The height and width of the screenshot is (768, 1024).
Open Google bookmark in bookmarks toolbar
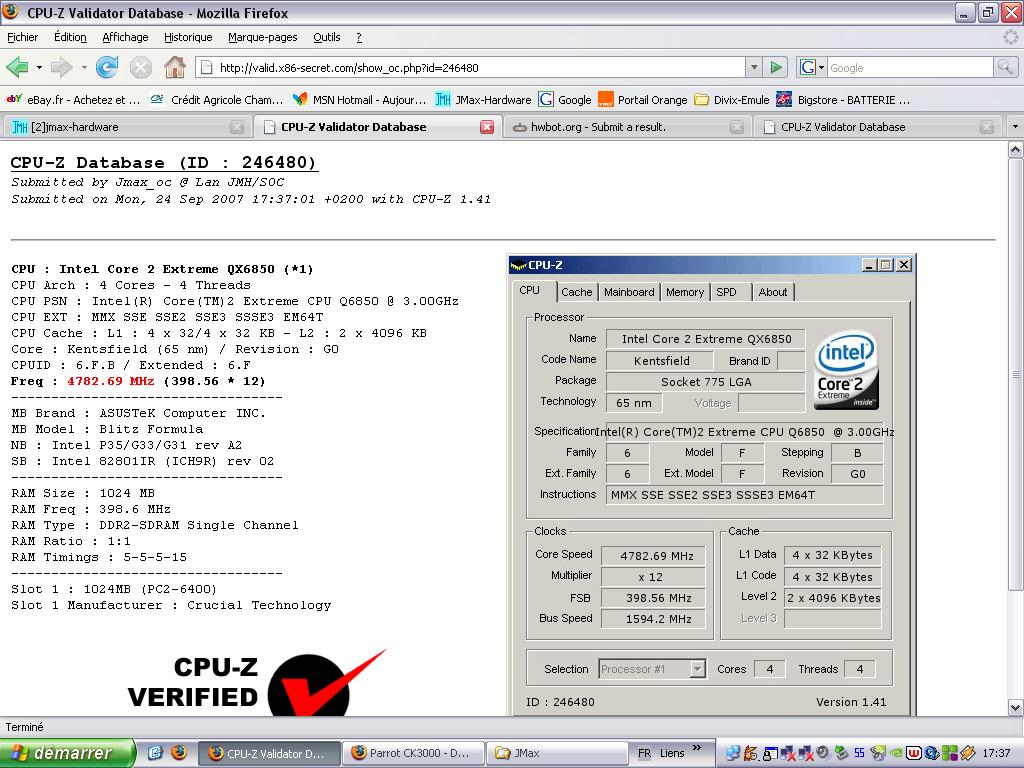pyautogui.click(x=565, y=100)
